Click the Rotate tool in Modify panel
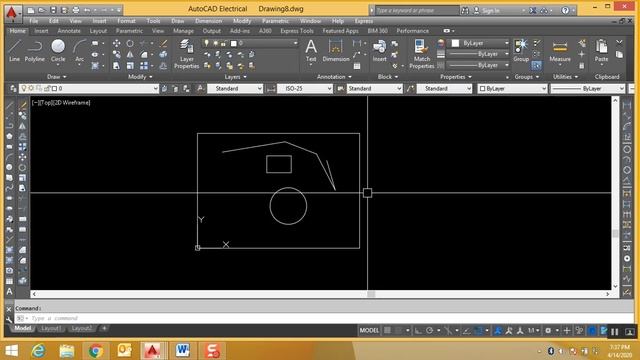Viewport: 640px width, 360px height. pos(130,43)
